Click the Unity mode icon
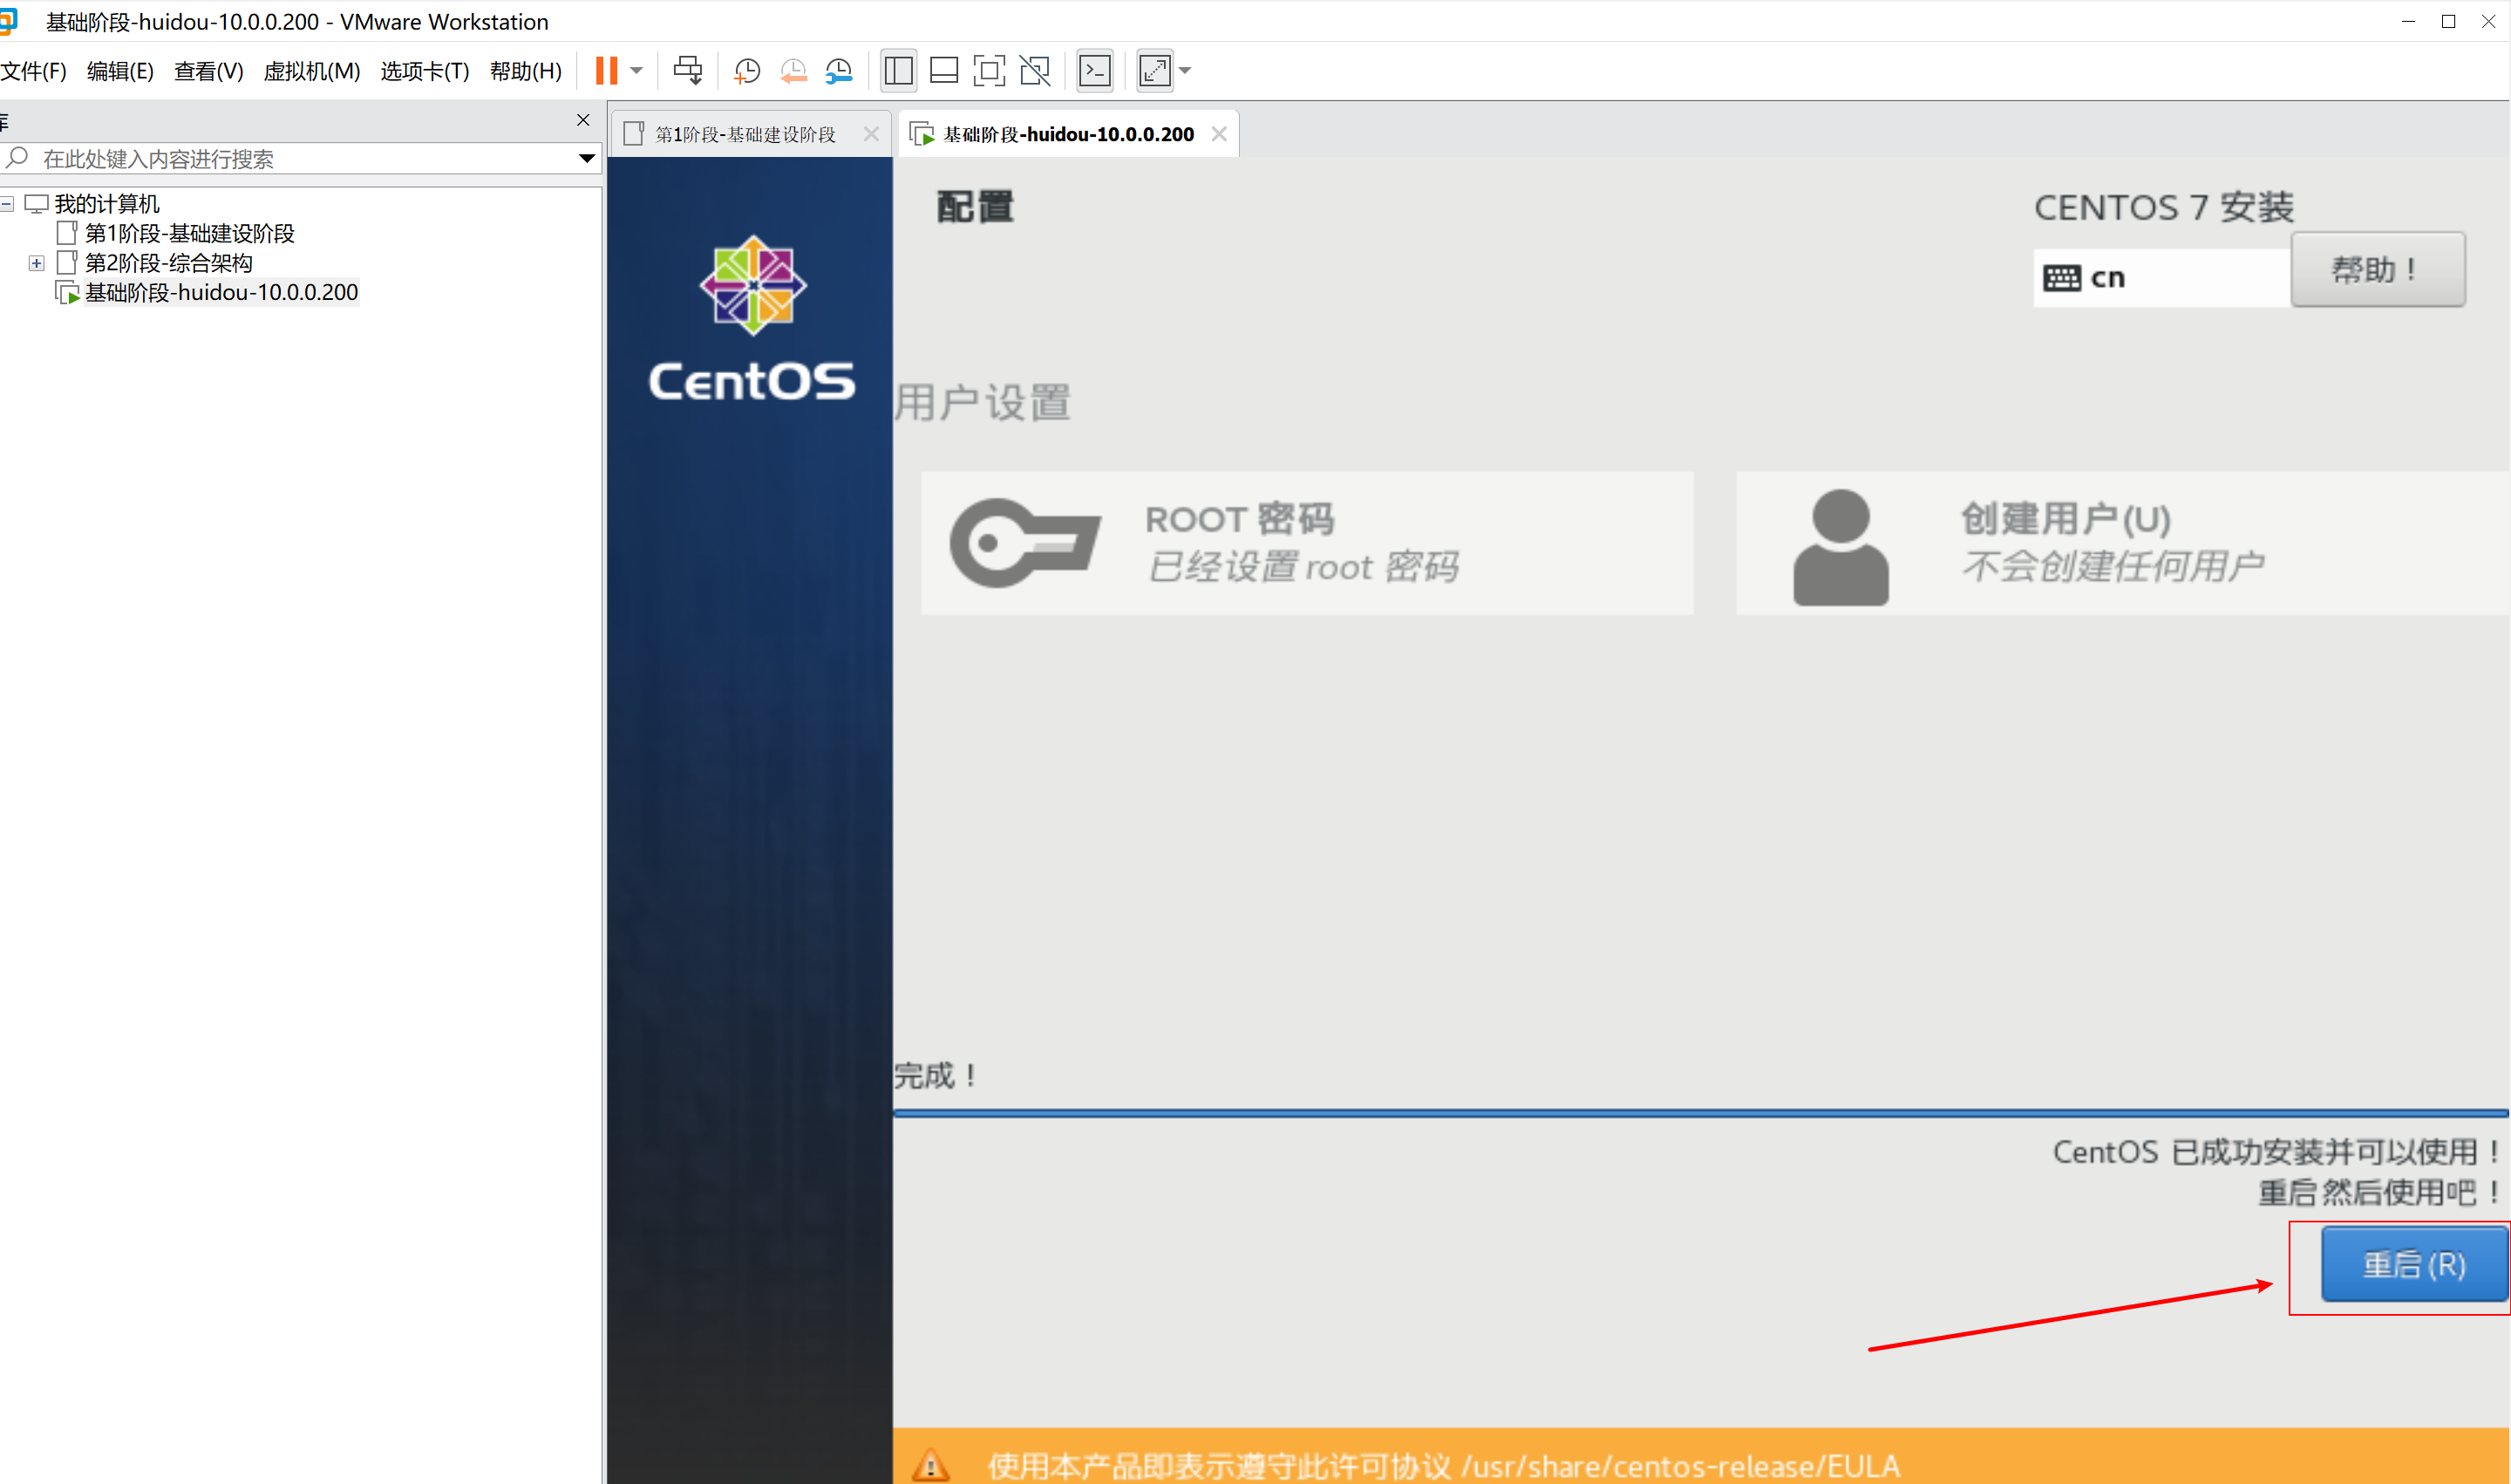This screenshot has height=1484, width=2511. 1035,70
